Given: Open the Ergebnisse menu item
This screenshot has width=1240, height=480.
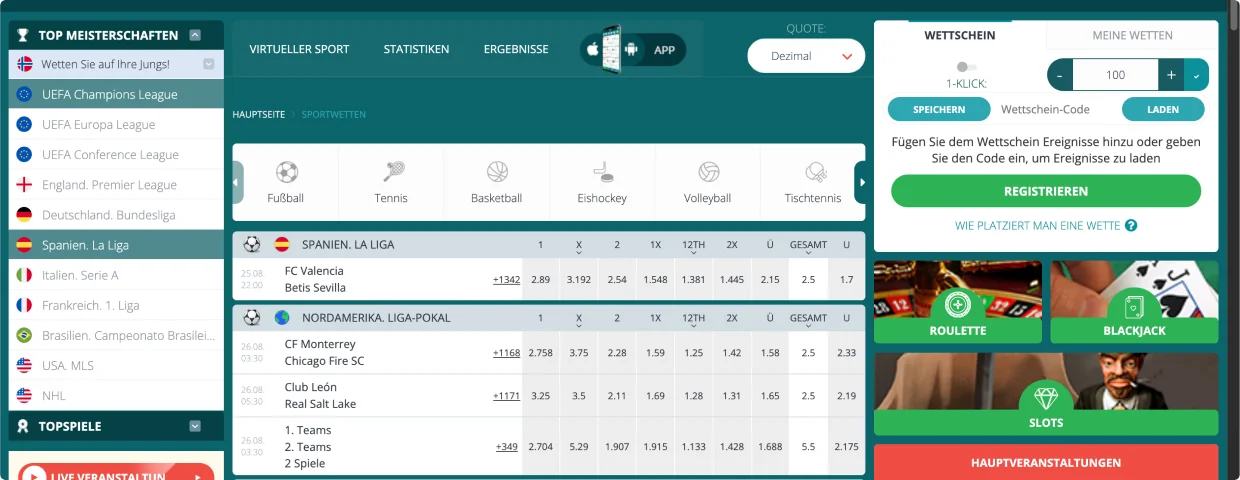Looking at the screenshot, I should click(516, 49).
